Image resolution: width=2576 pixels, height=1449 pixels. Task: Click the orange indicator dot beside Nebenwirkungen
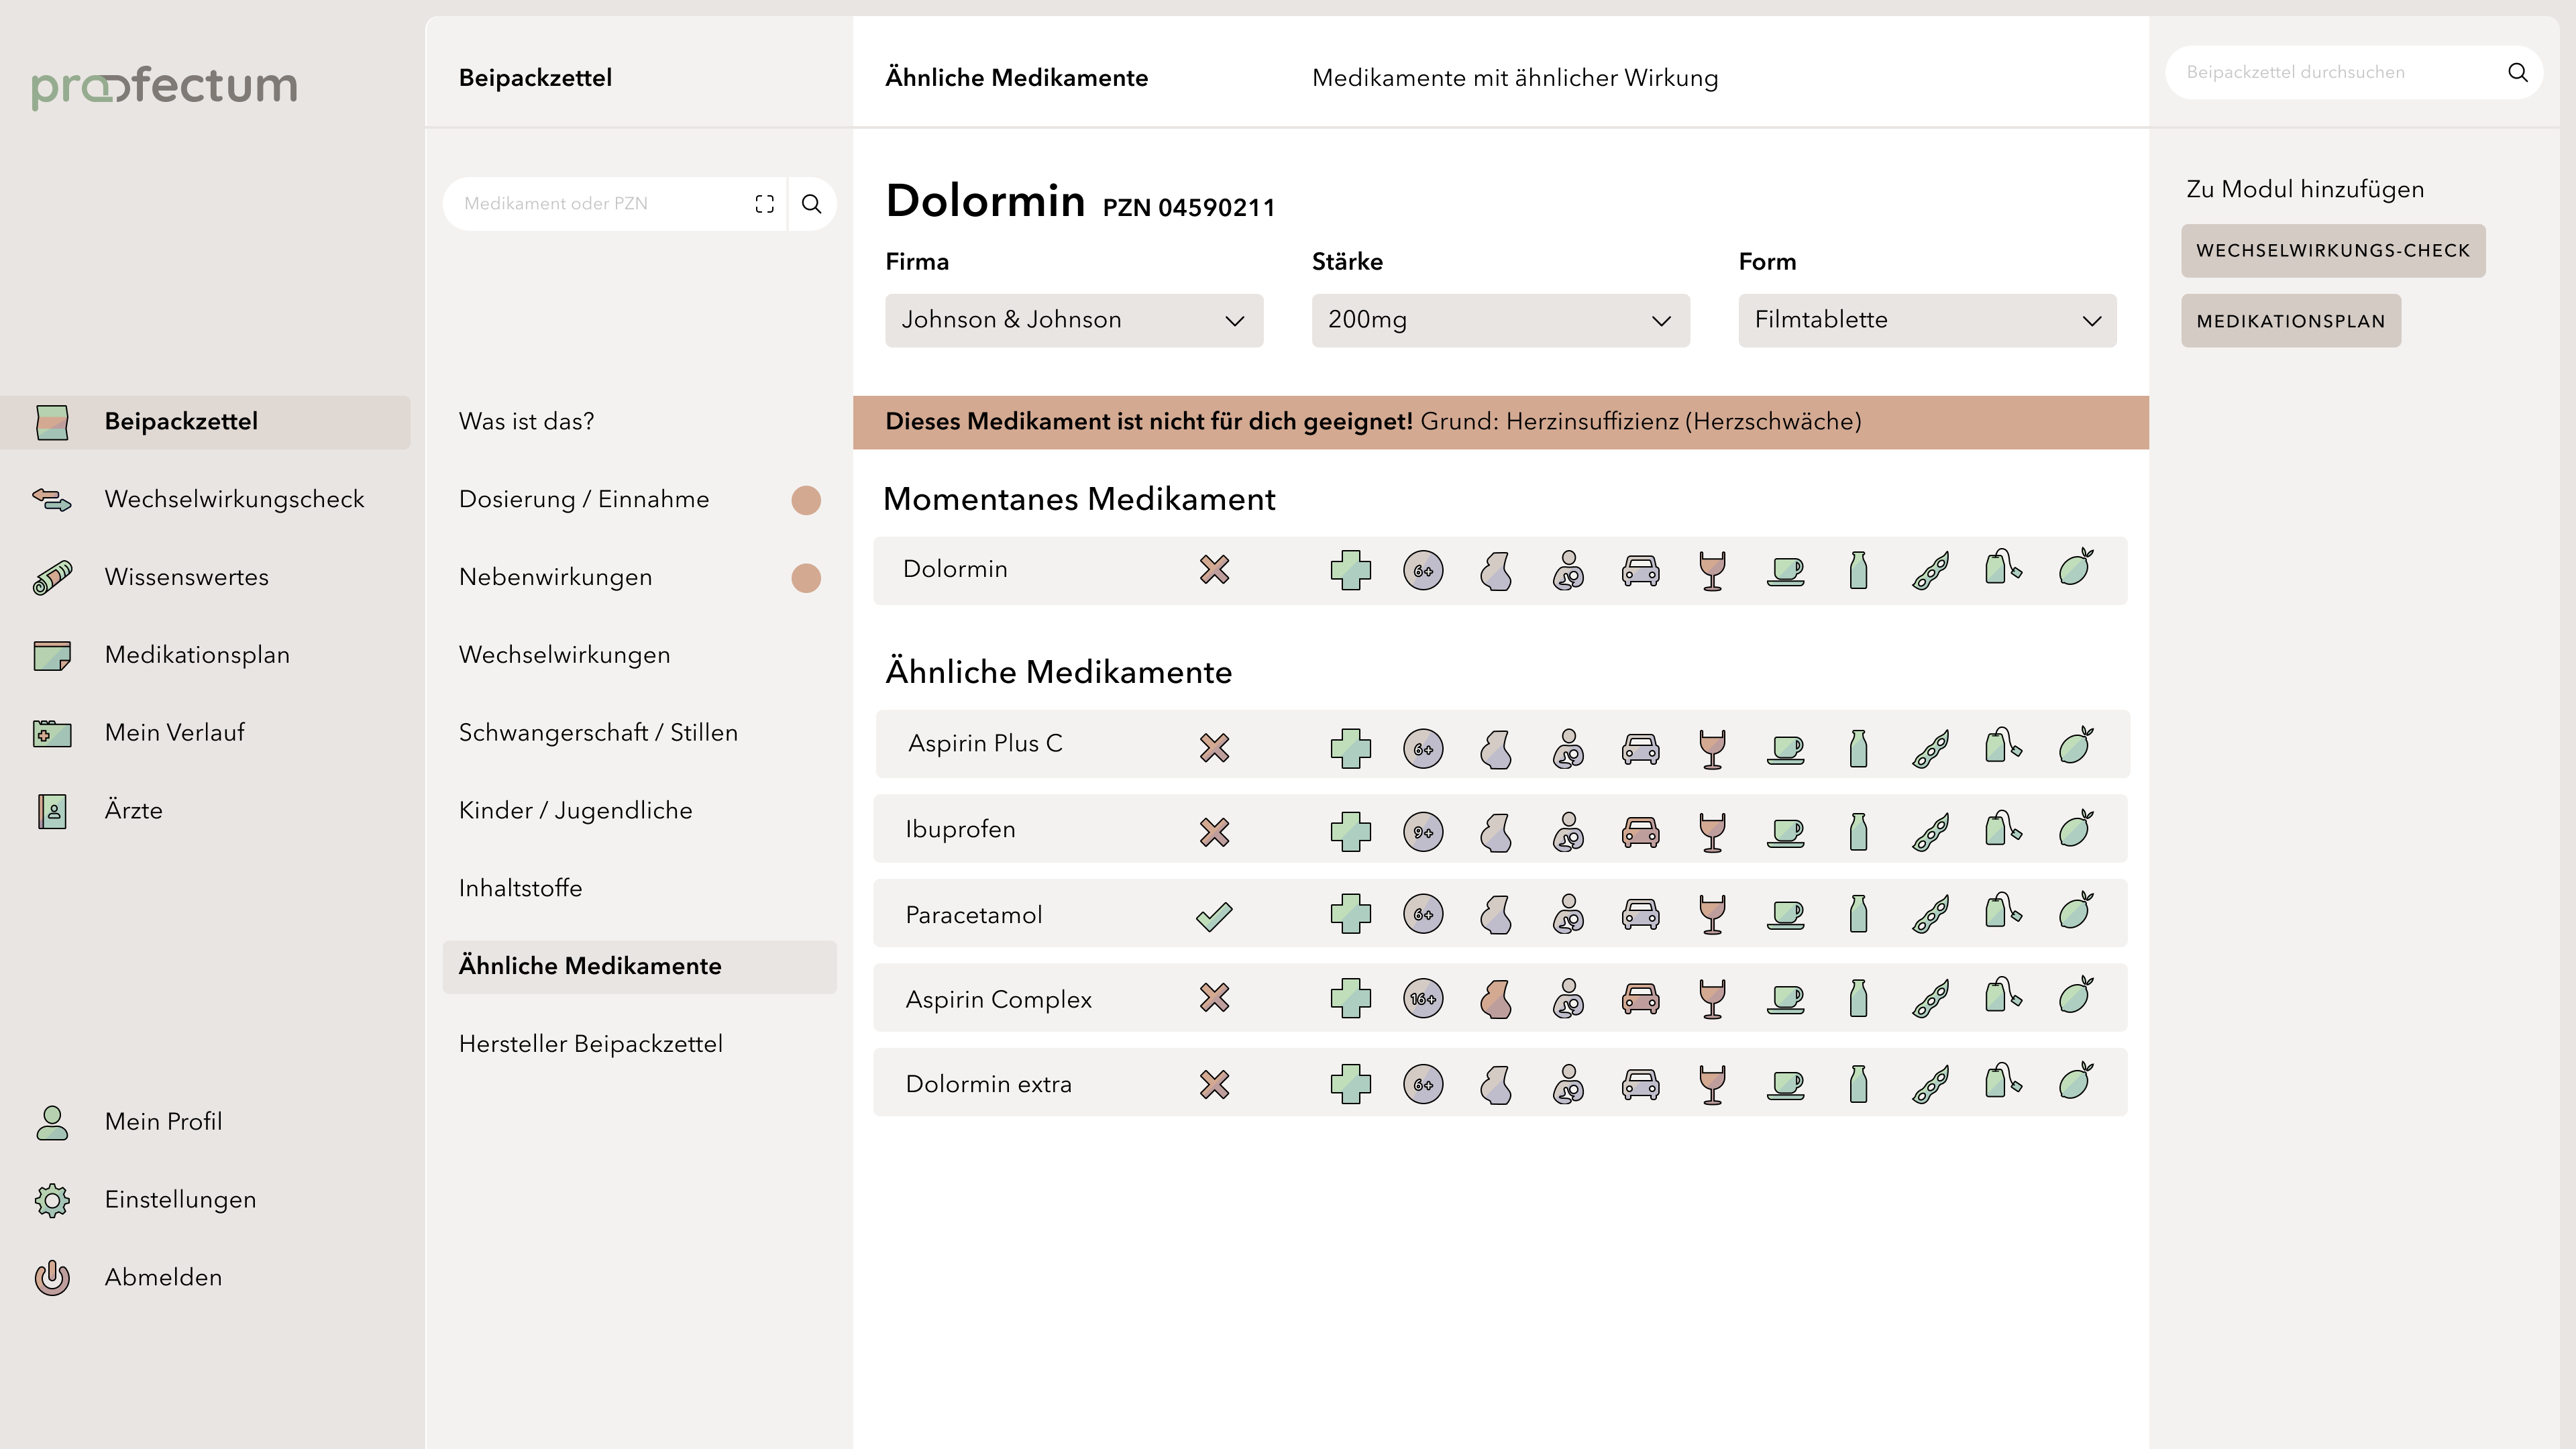(x=806, y=578)
